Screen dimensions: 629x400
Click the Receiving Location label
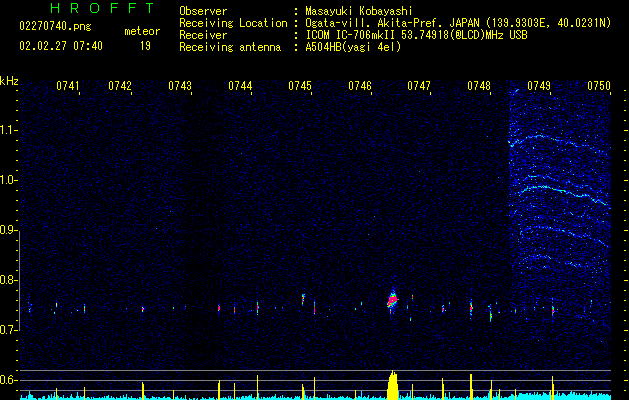tap(233, 23)
